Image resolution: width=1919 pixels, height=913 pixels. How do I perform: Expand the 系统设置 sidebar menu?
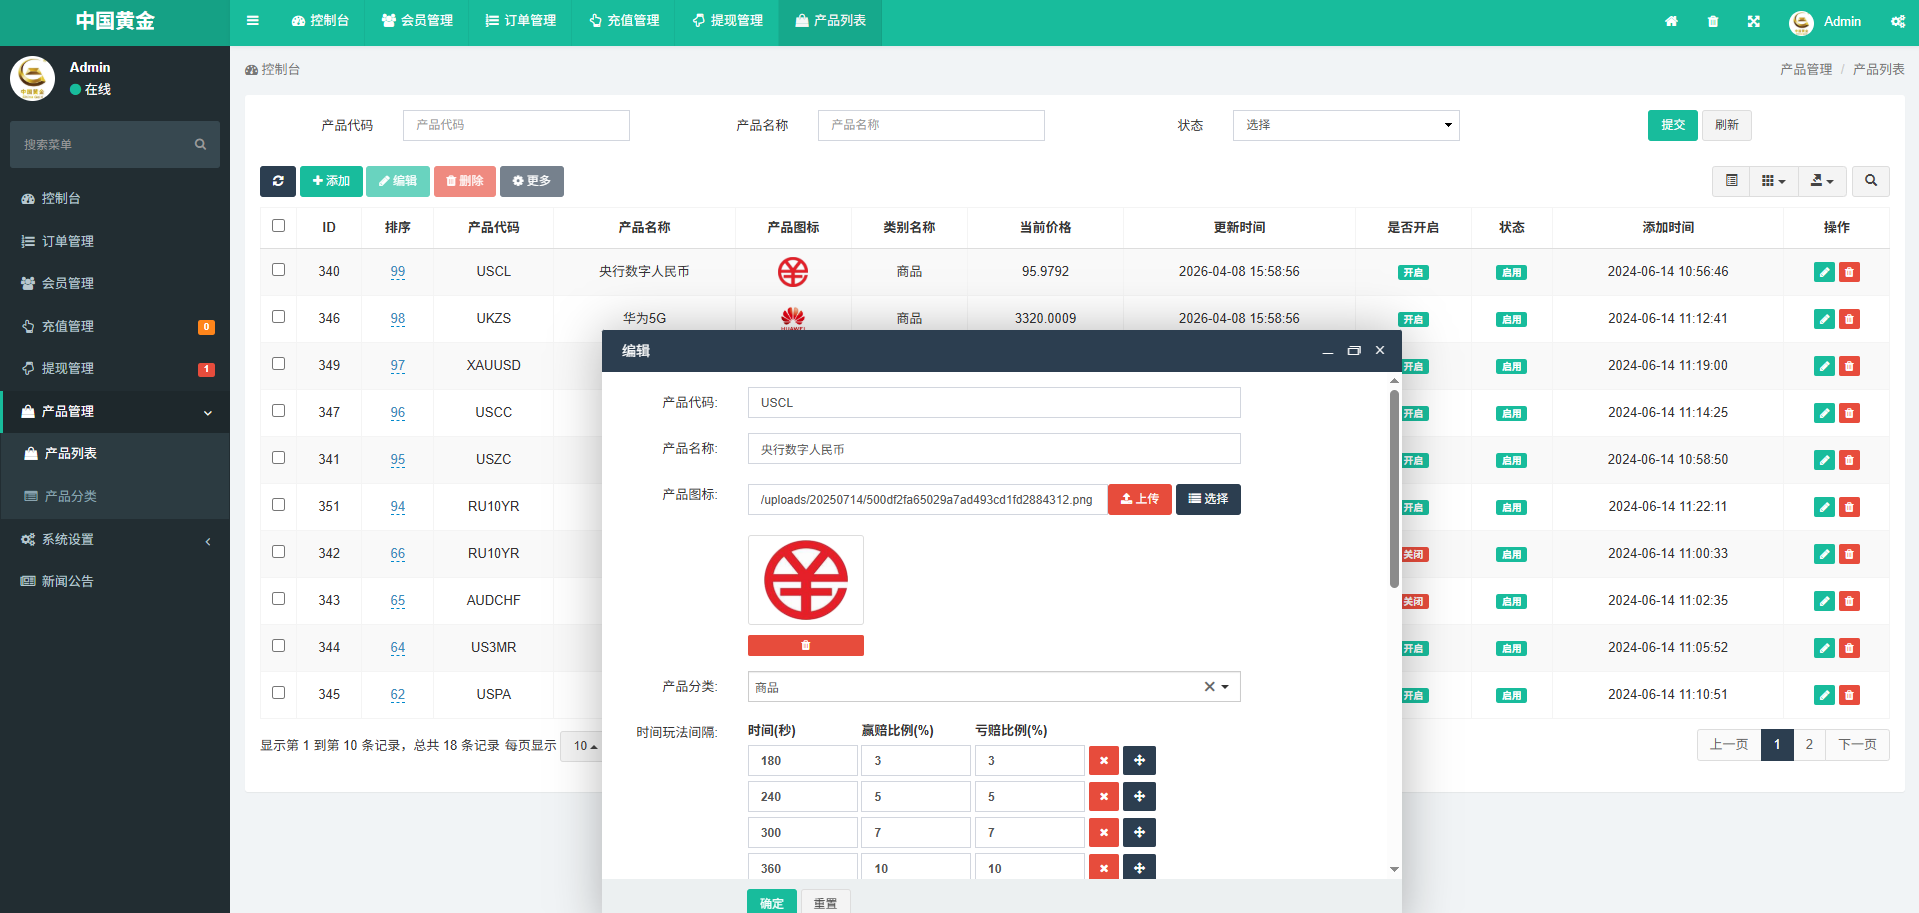(x=115, y=540)
